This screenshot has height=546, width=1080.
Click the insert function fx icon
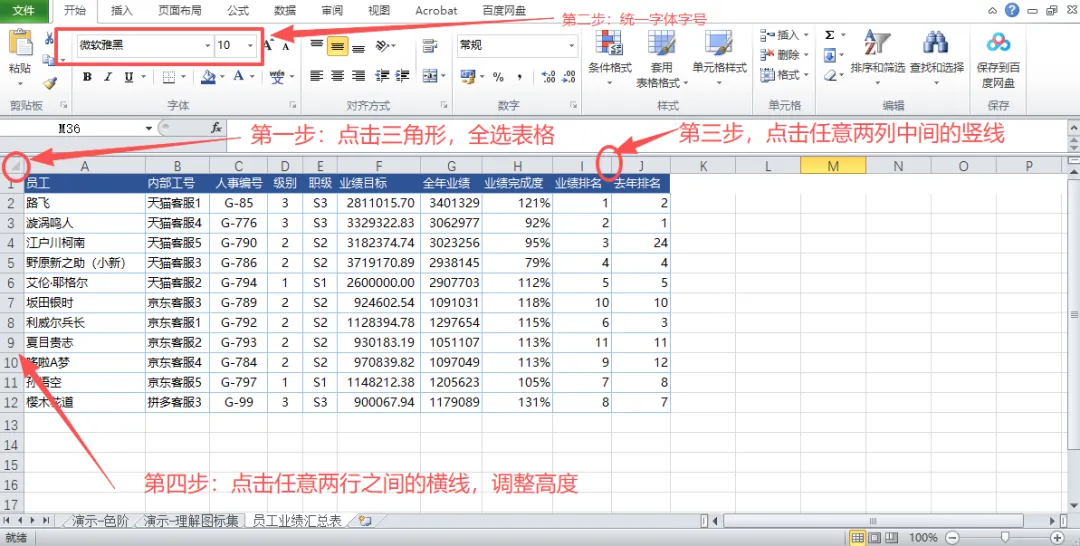coord(216,128)
